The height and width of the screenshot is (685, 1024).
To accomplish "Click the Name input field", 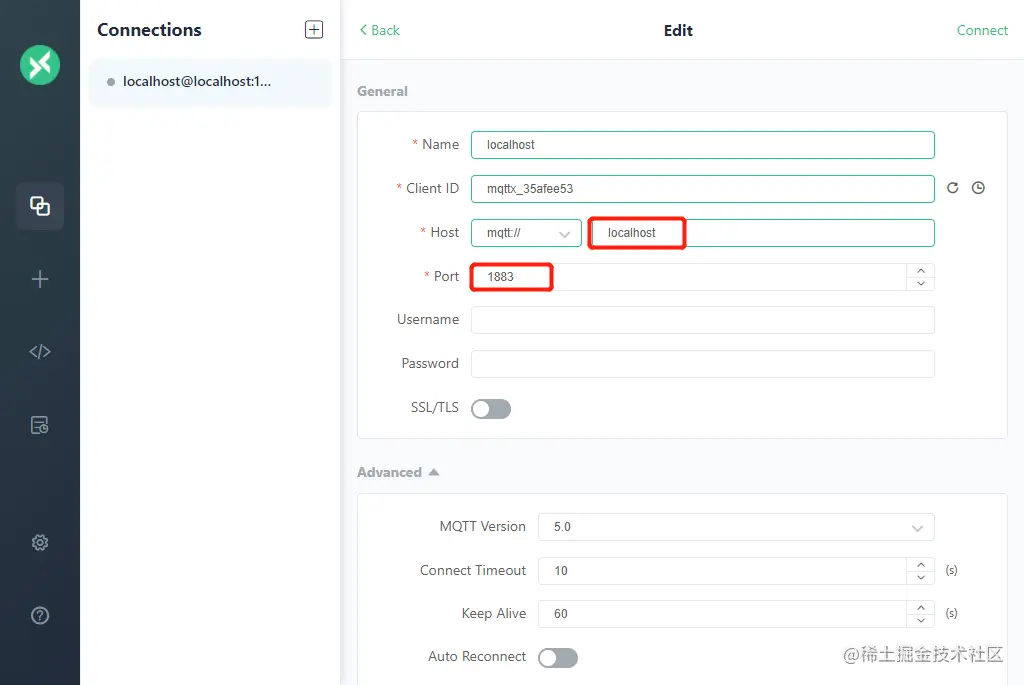I will point(703,145).
